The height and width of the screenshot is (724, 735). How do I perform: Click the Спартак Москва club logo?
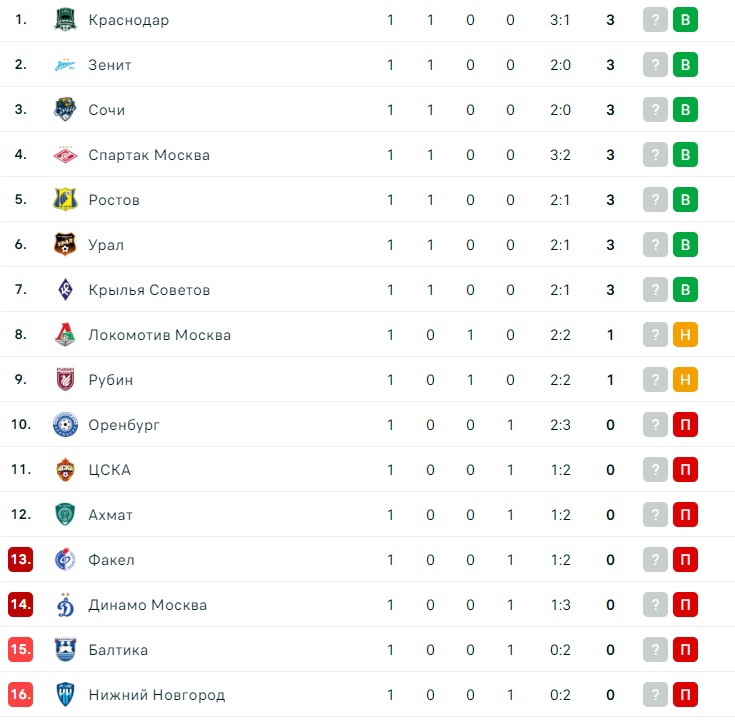point(65,155)
